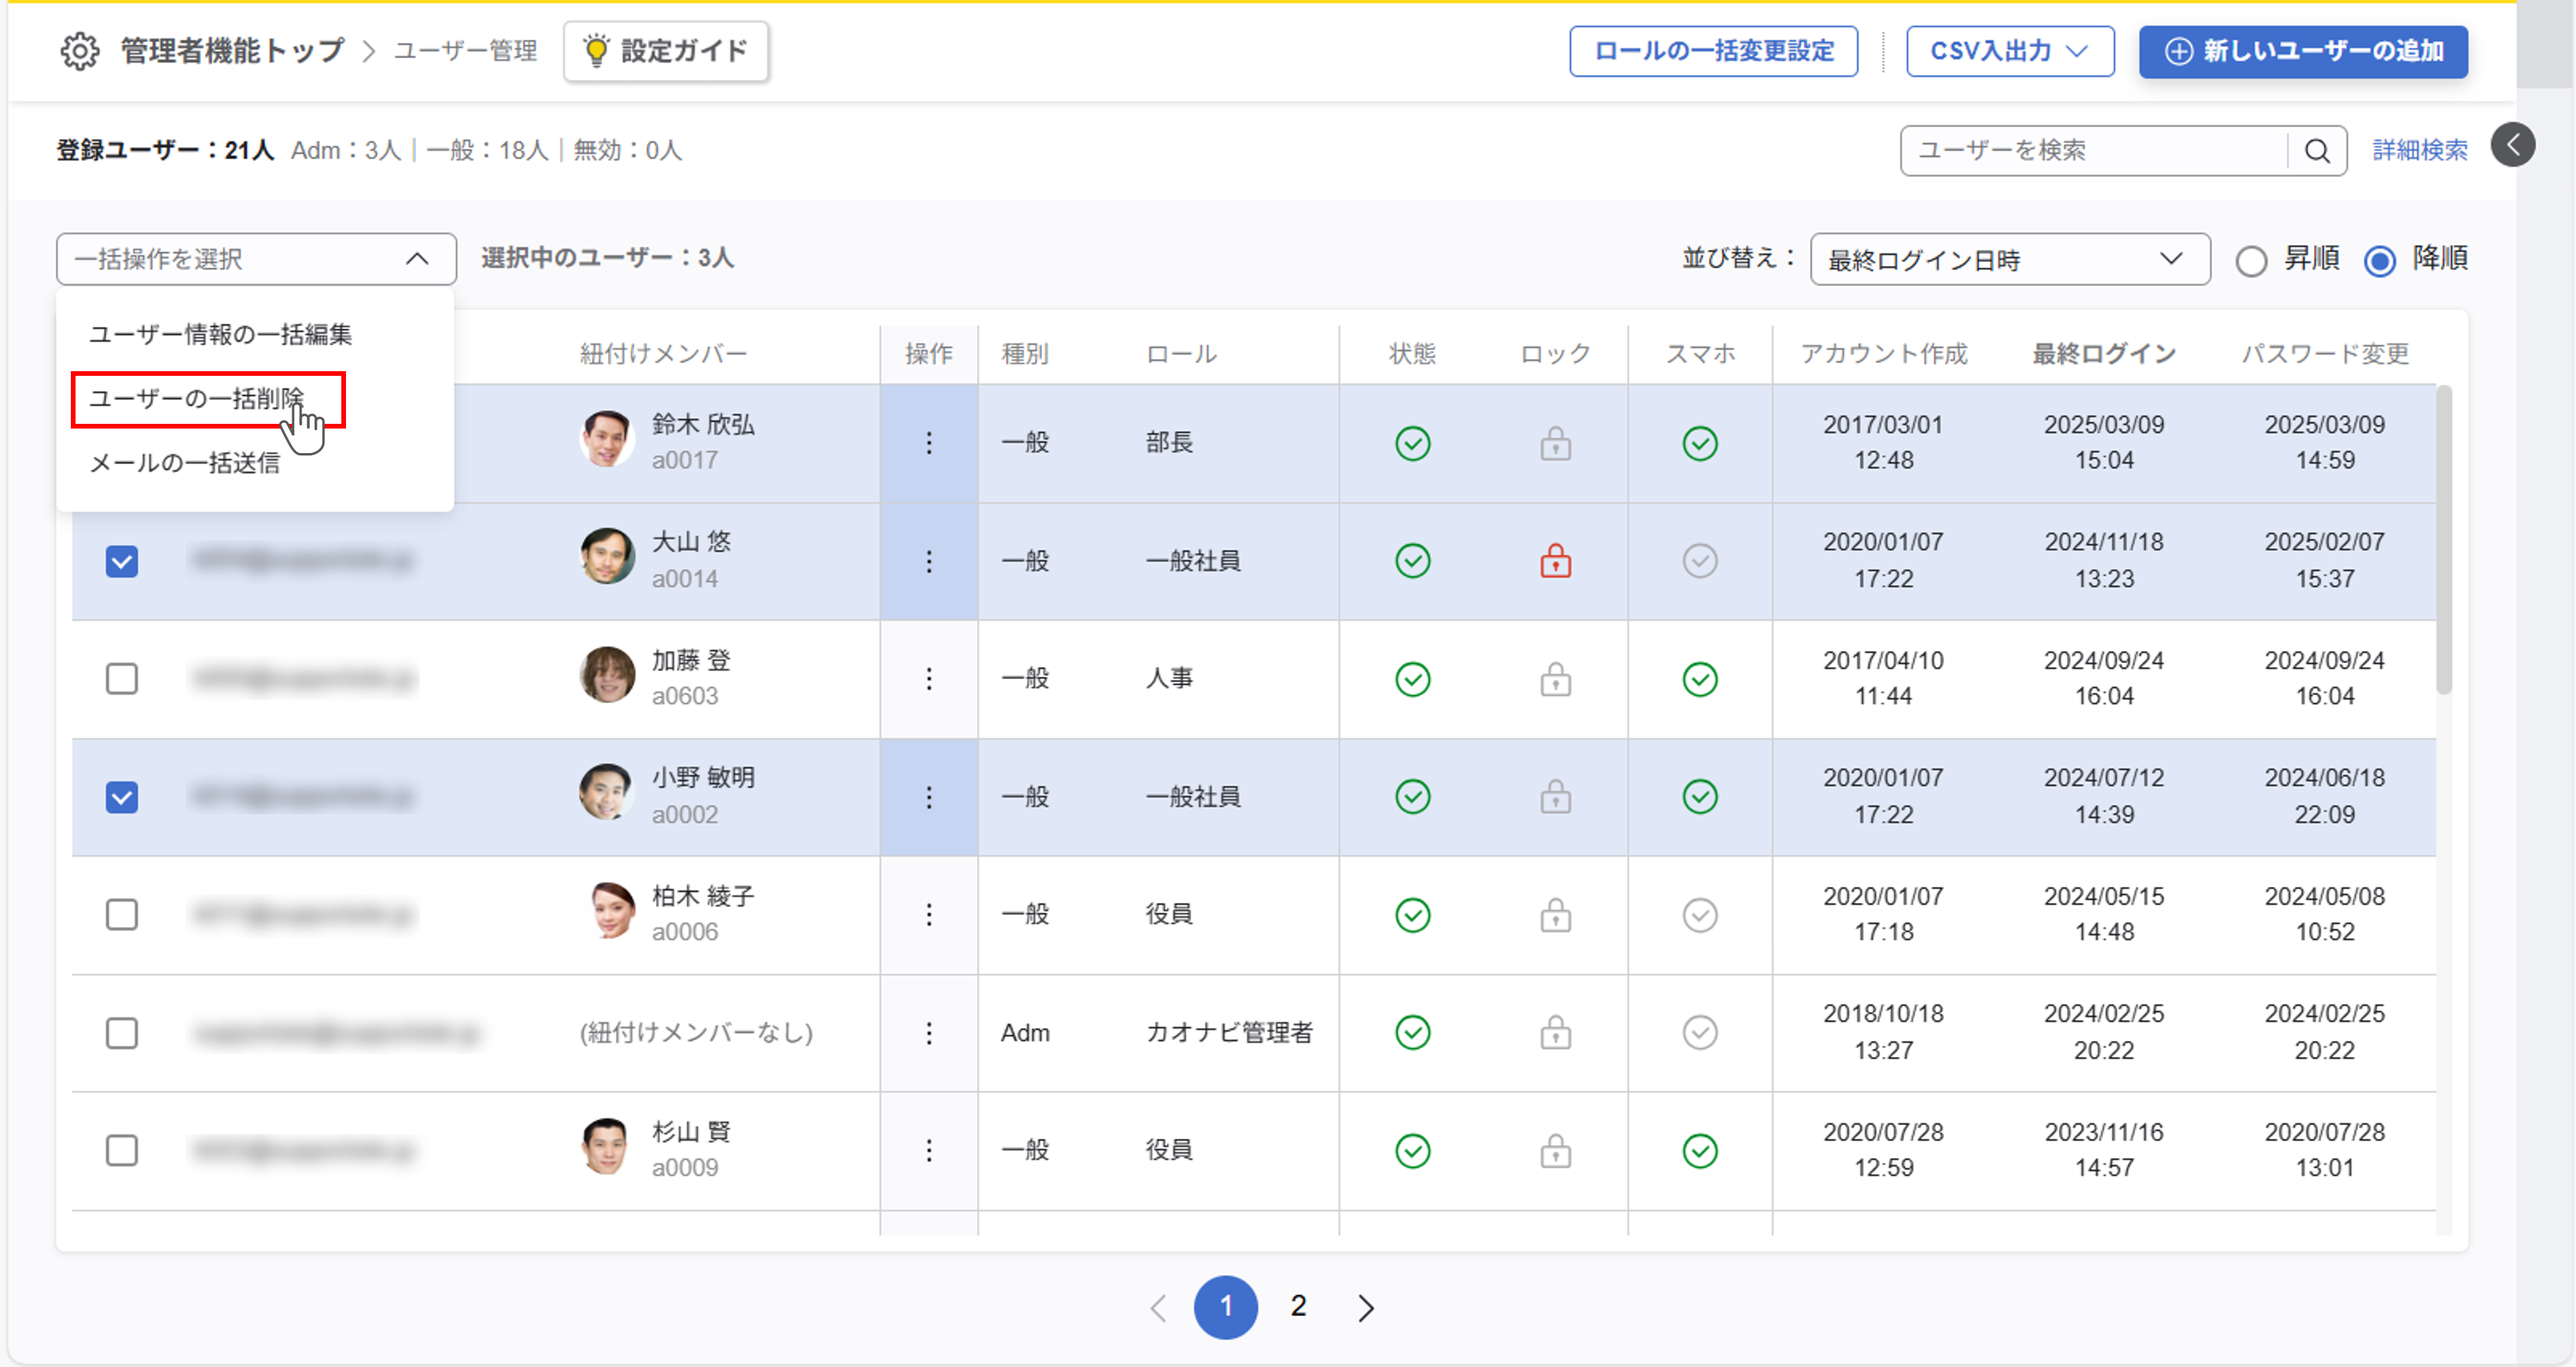Select the 昇順 radio button

click(2251, 261)
